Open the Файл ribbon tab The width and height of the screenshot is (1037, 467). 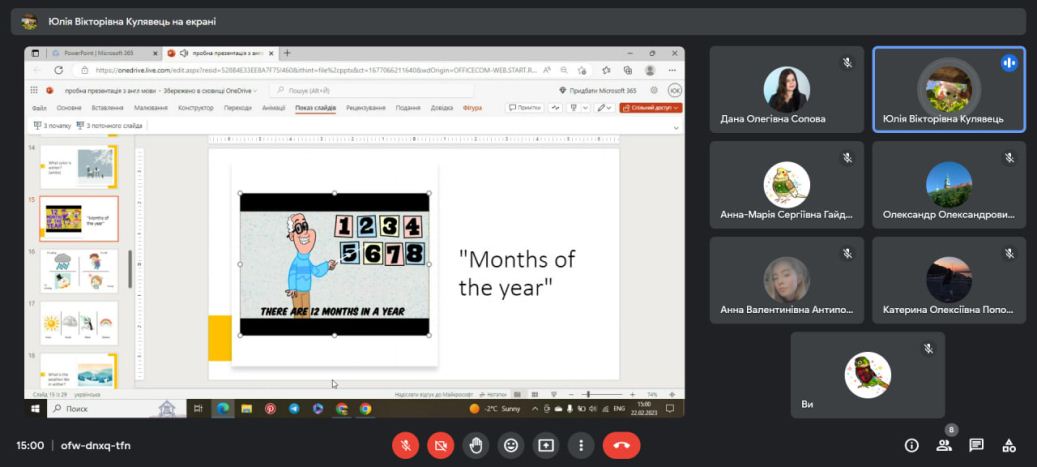(39, 108)
